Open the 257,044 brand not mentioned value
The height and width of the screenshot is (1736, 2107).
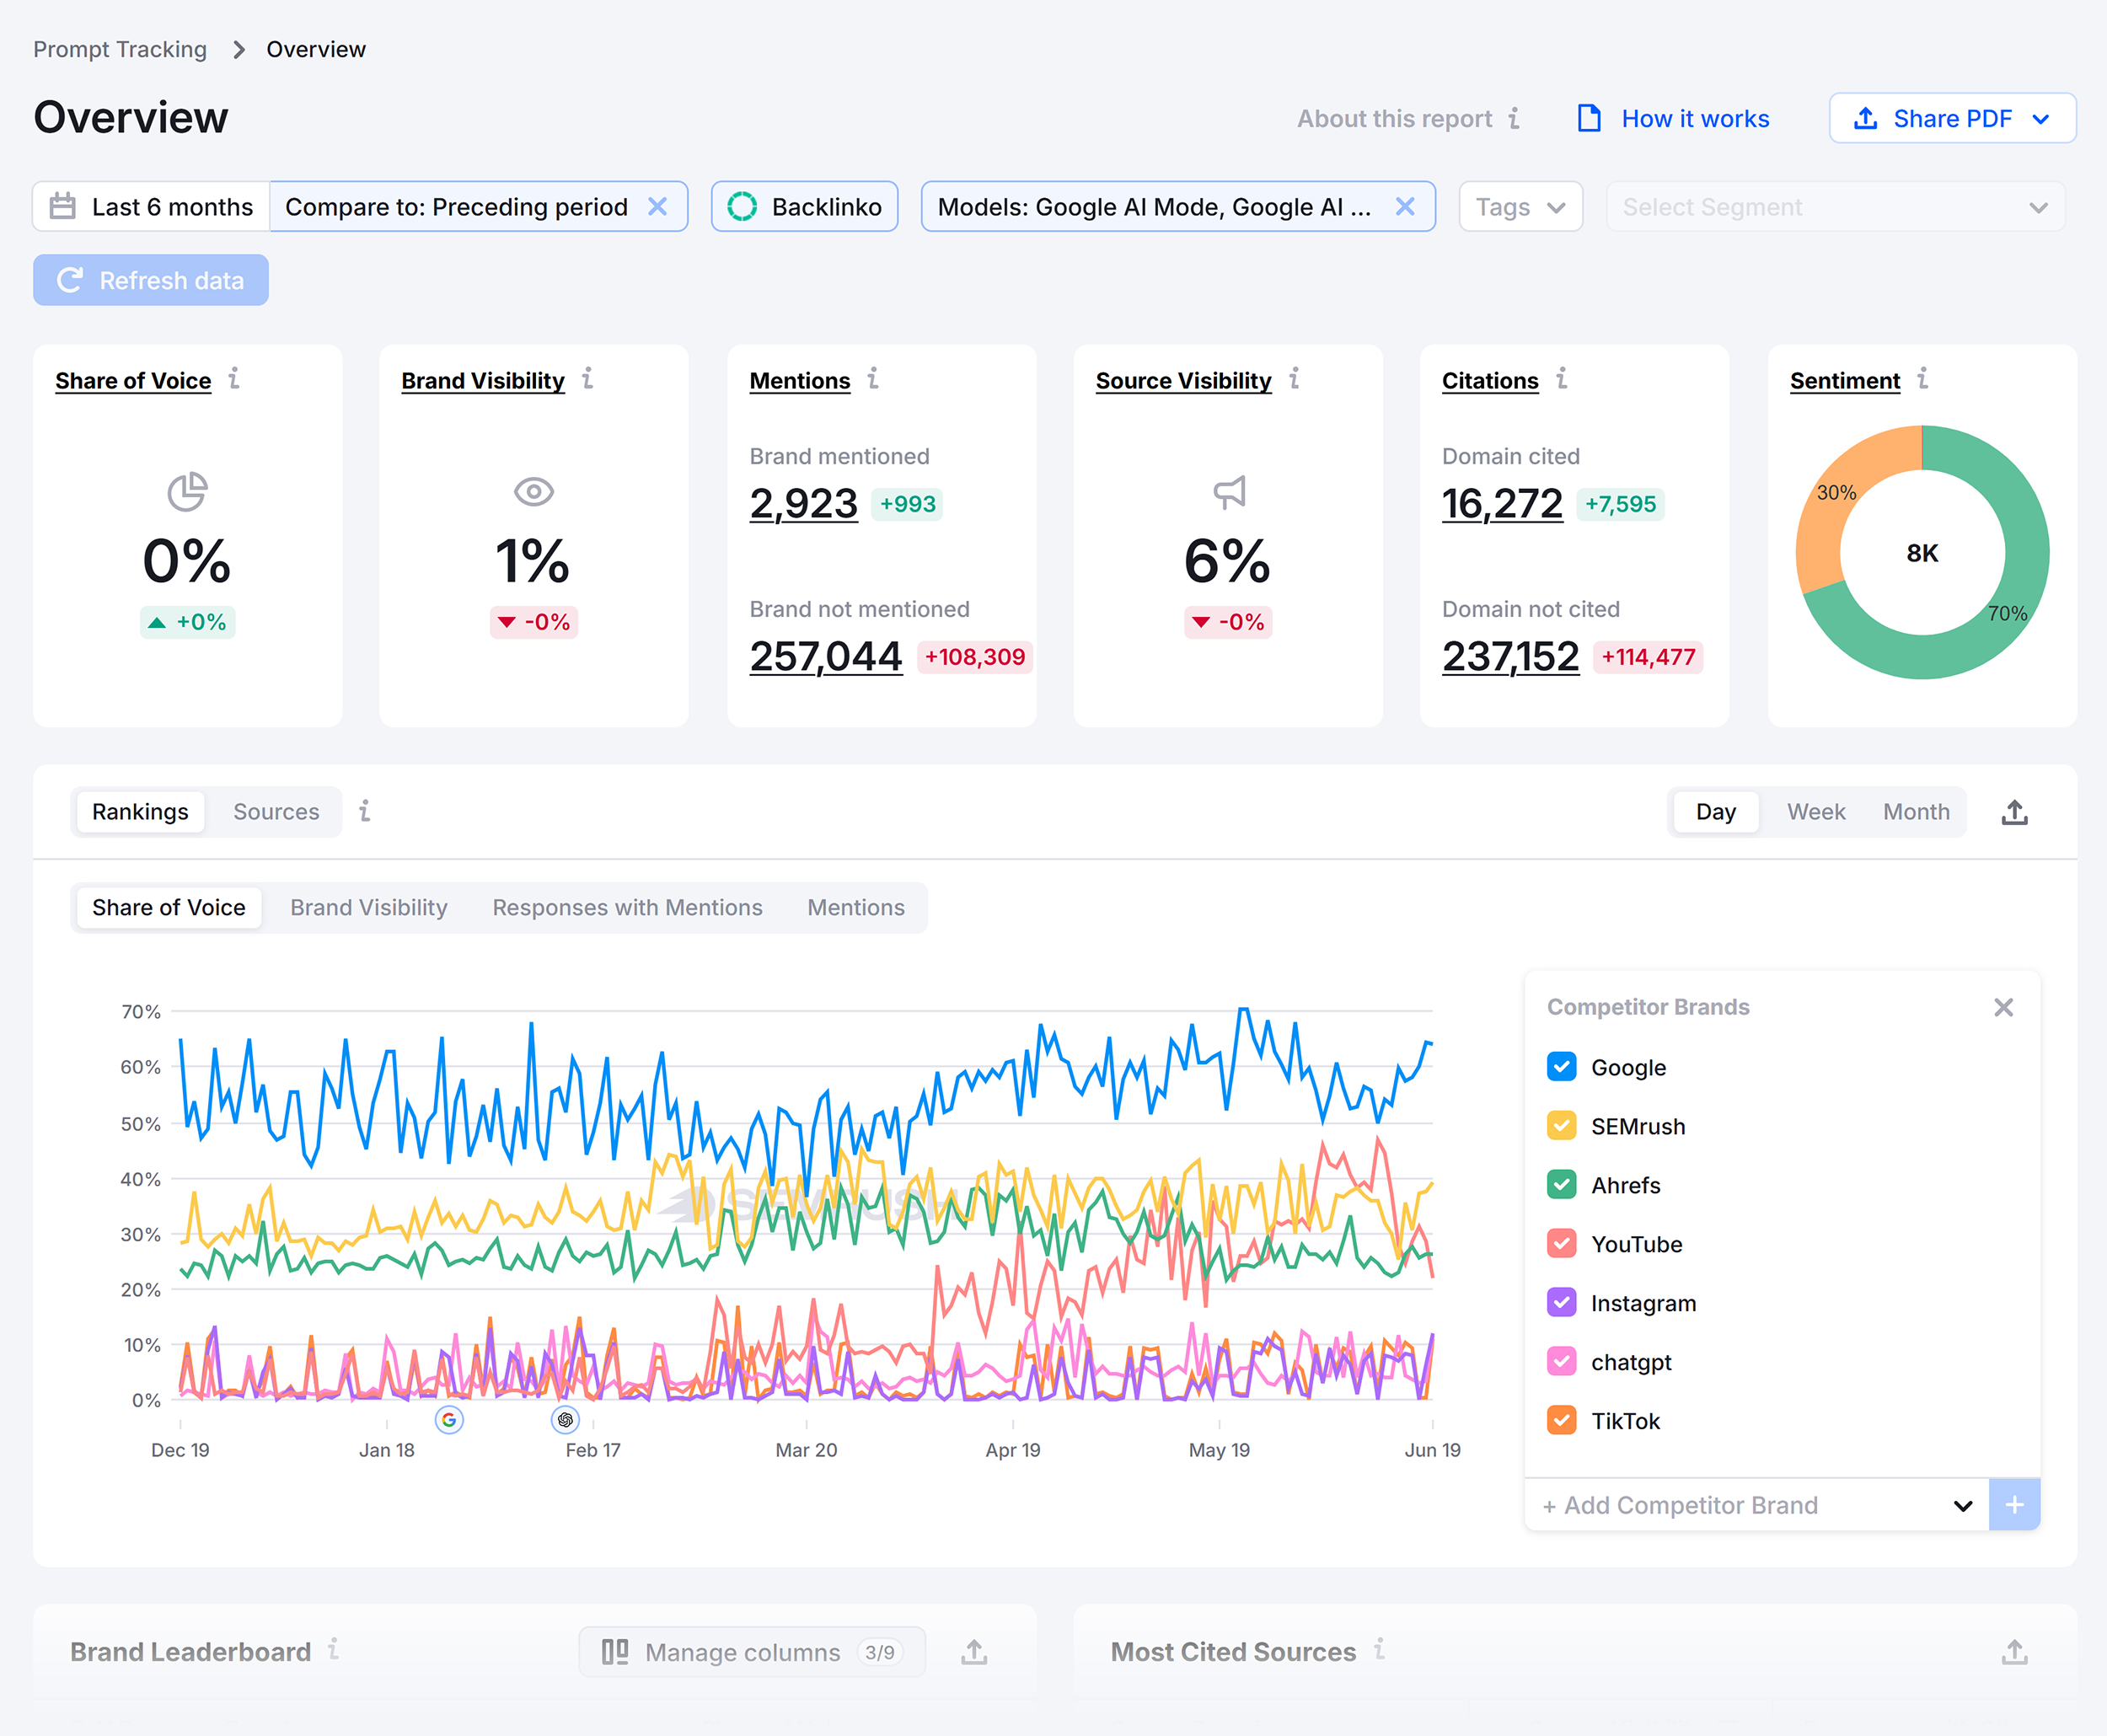pyautogui.click(x=826, y=656)
